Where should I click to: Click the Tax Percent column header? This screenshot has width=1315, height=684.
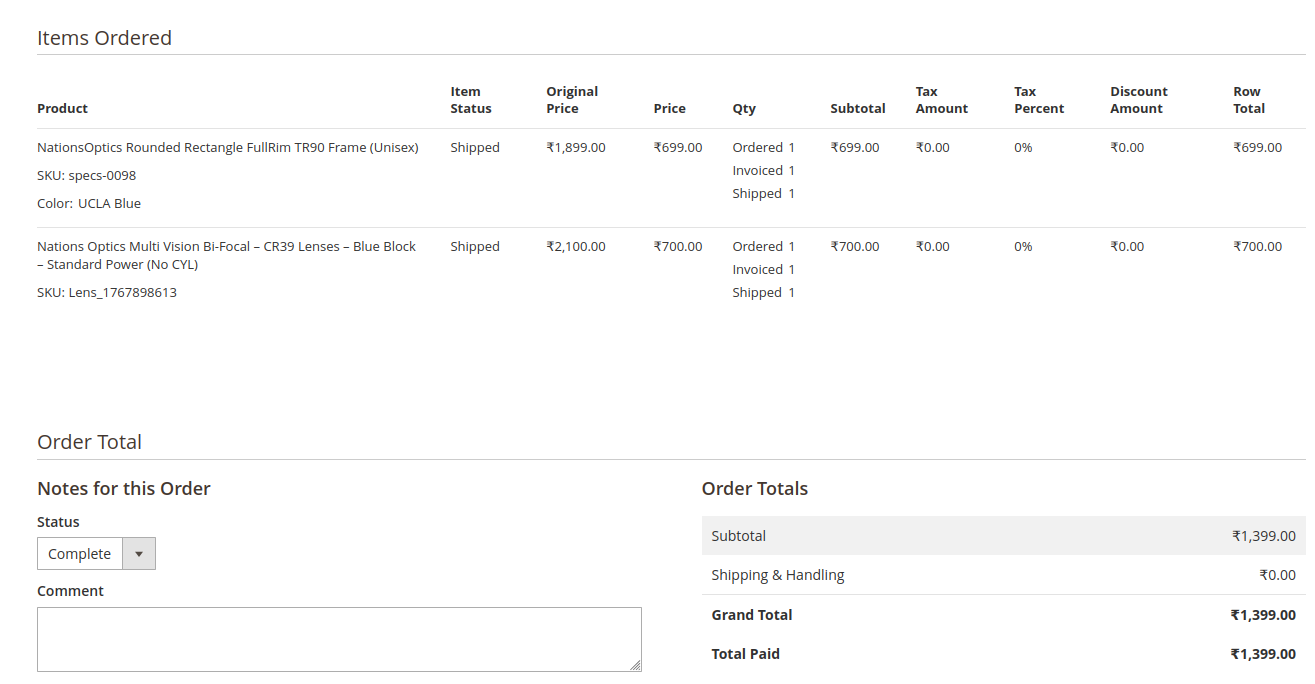(1038, 100)
